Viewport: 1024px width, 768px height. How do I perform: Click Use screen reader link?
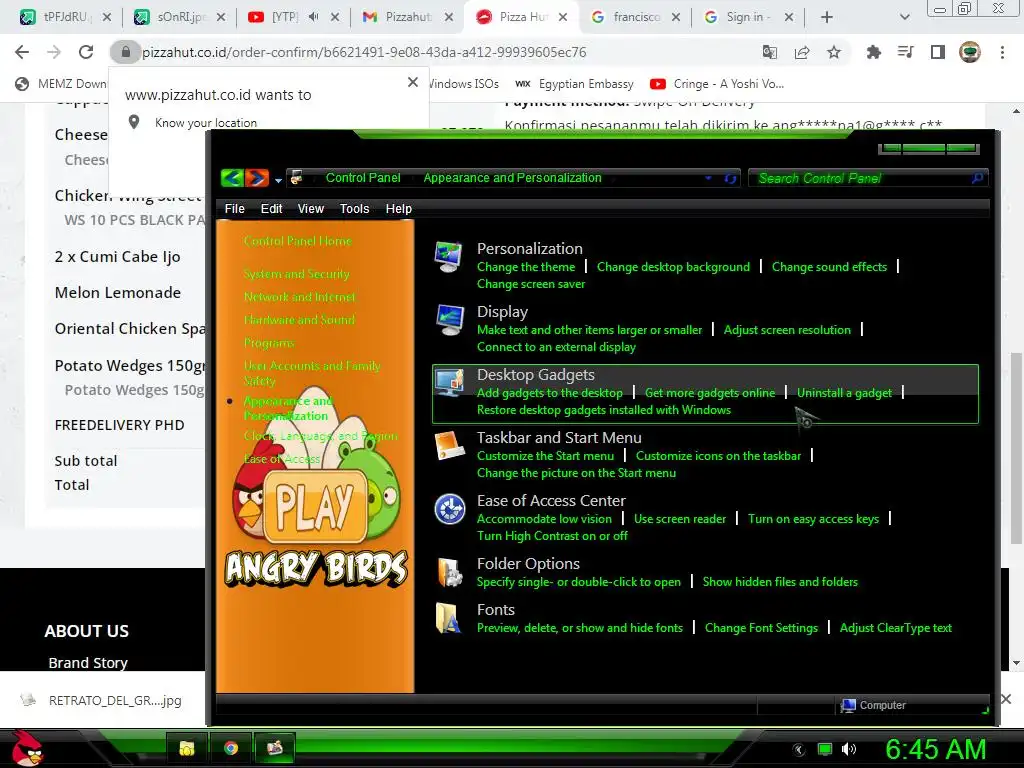680,519
